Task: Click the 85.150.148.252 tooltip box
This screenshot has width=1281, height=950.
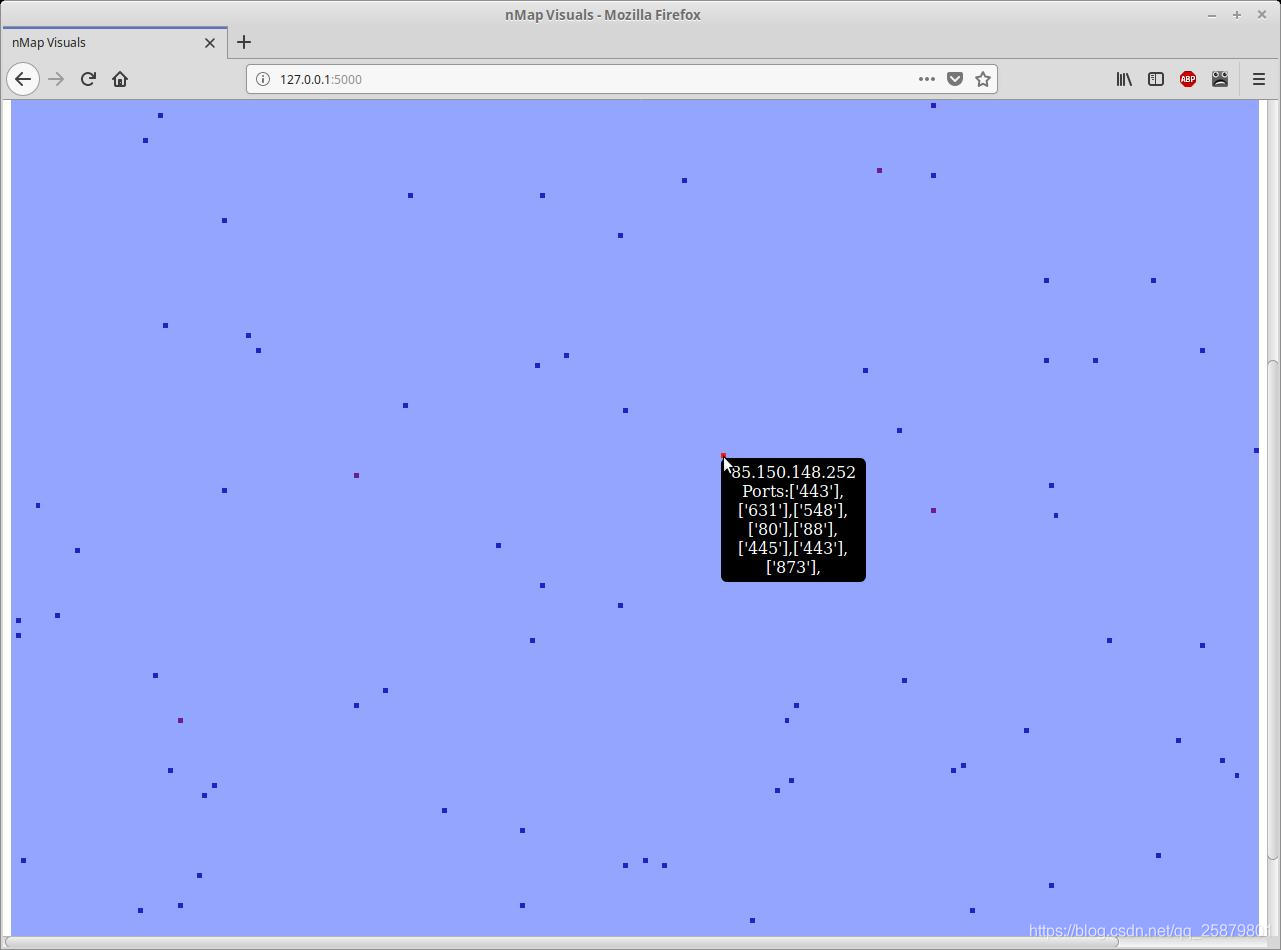Action: 793,520
